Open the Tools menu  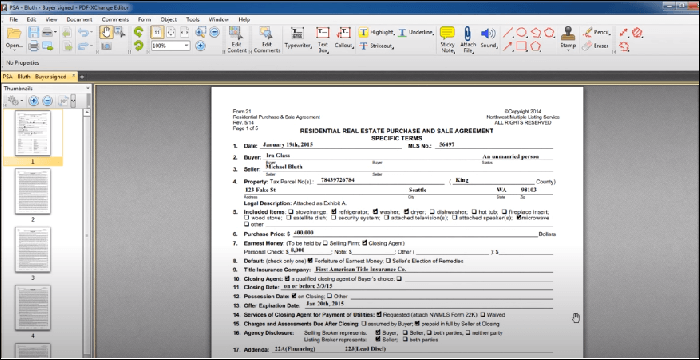pos(193,20)
